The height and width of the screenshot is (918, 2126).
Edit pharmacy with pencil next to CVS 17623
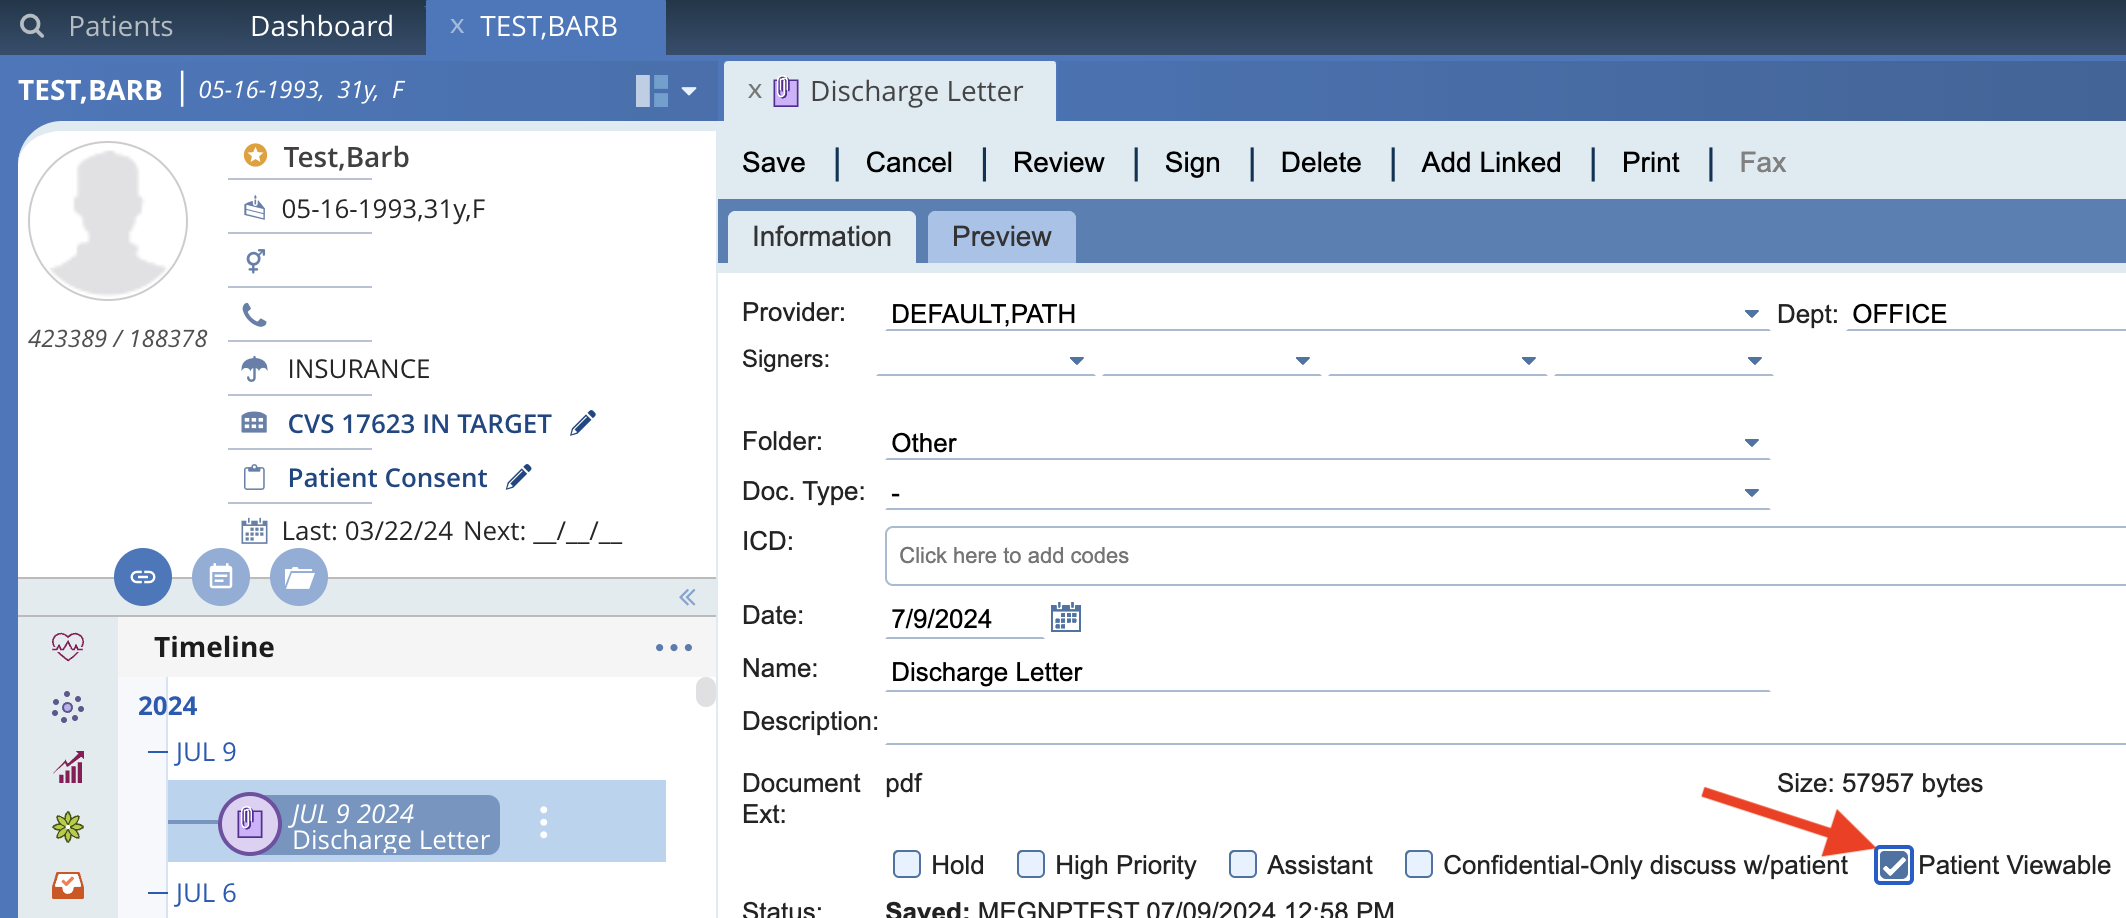pos(583,423)
